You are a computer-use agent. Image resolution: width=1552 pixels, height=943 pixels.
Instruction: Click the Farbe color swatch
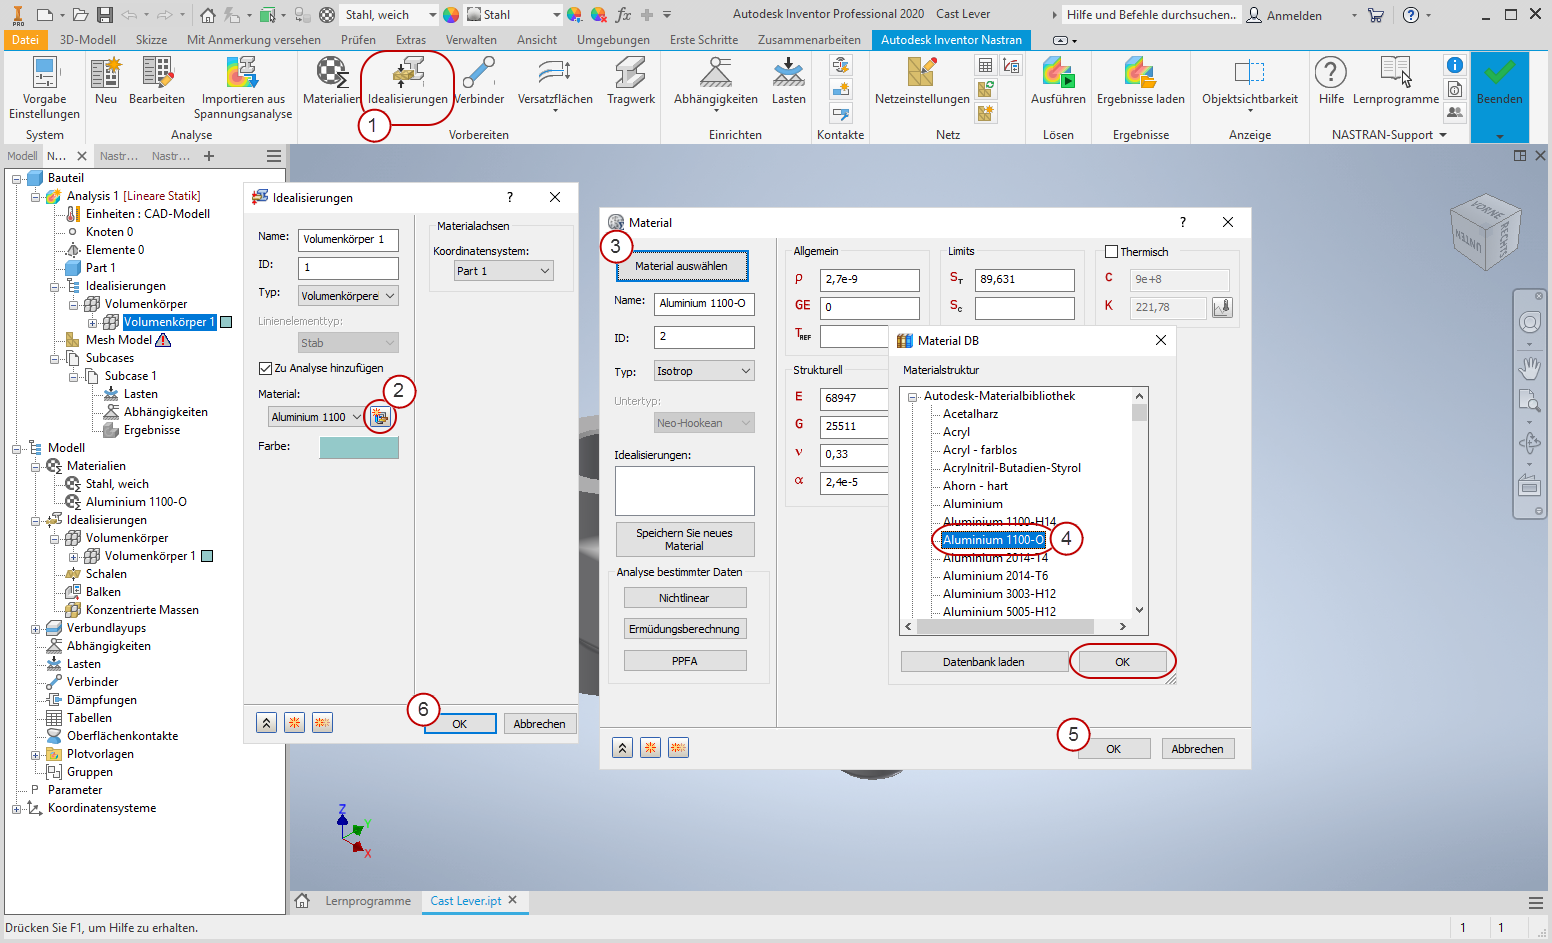coord(359,447)
